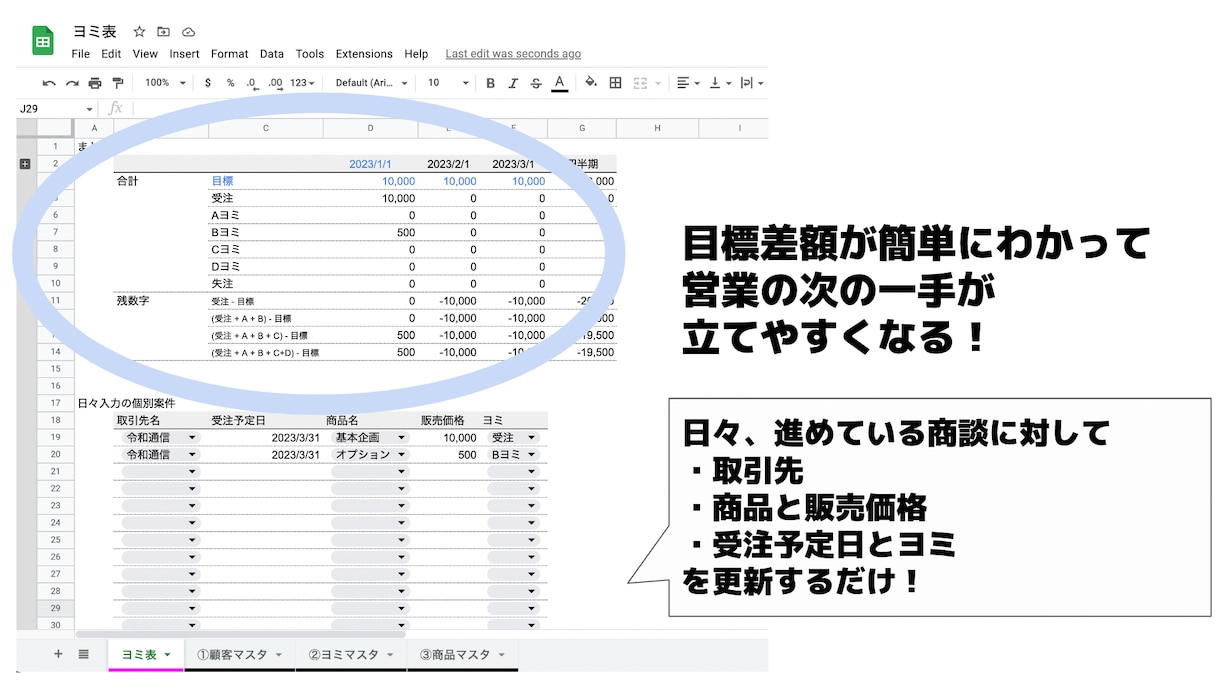
Task: Undo the last action
Action: coord(49,83)
